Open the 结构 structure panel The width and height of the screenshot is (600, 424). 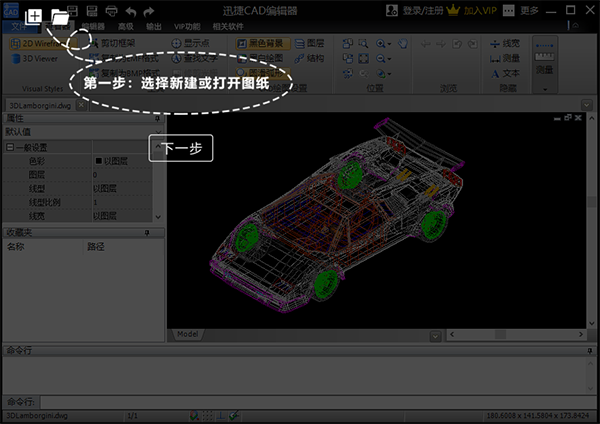310,58
